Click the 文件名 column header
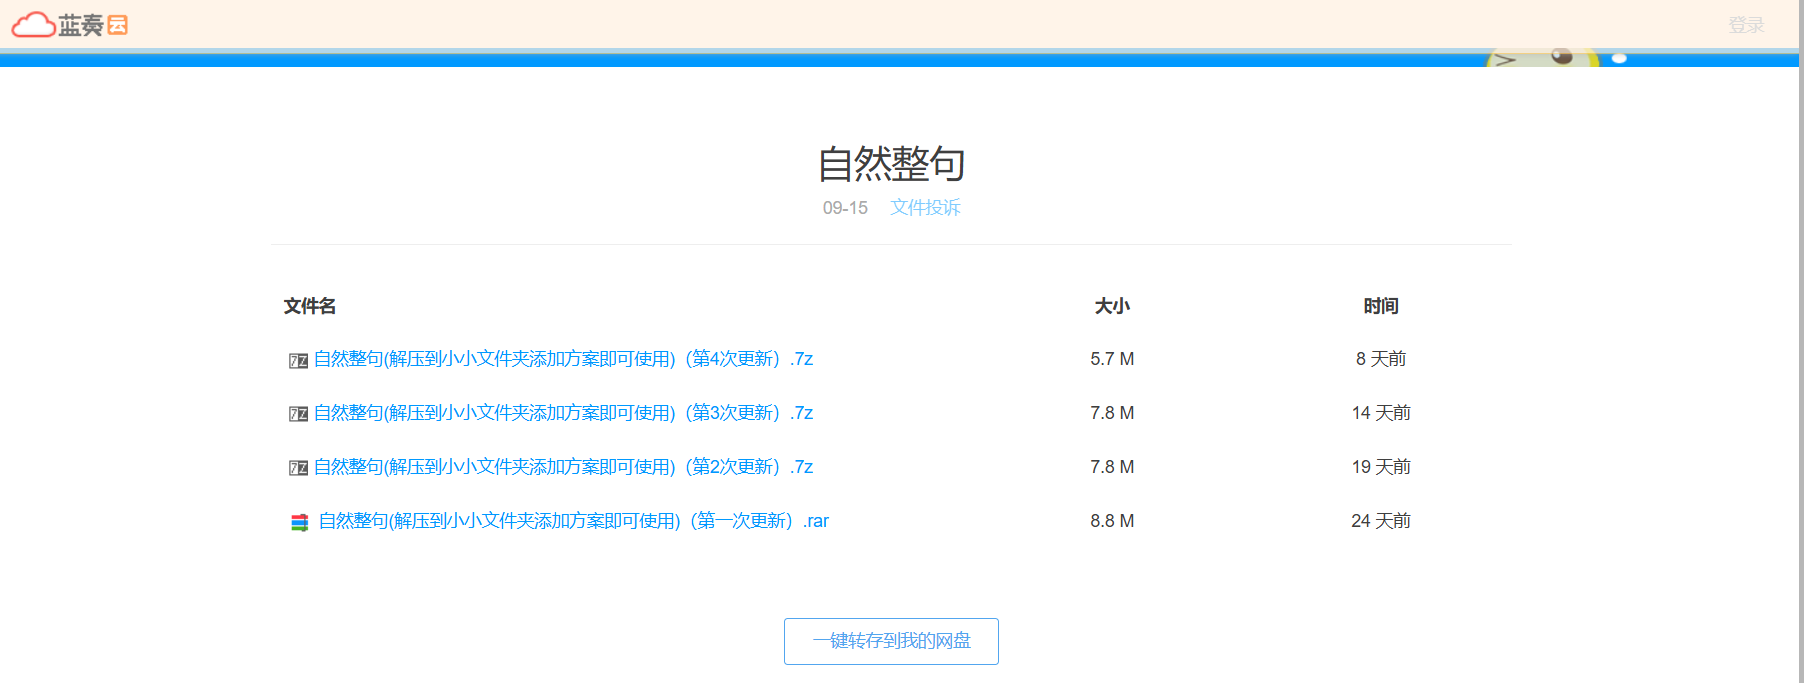The image size is (1804, 683). 309,306
